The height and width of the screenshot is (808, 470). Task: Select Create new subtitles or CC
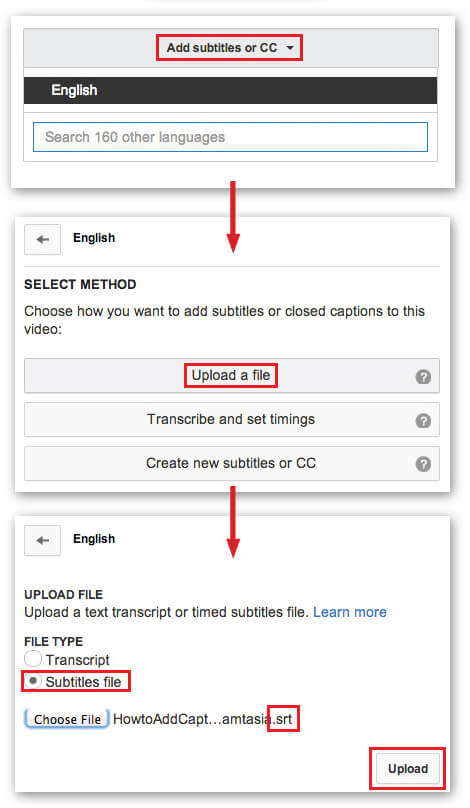coord(231,463)
